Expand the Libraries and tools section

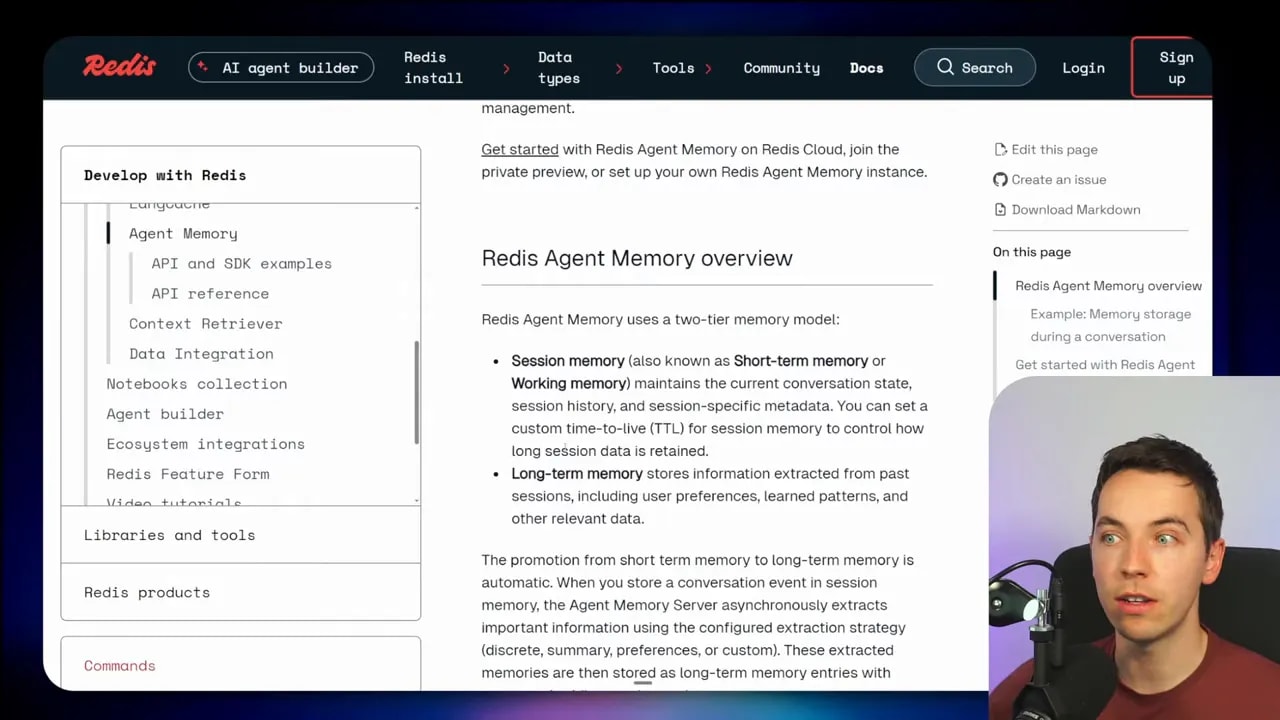[240, 535]
